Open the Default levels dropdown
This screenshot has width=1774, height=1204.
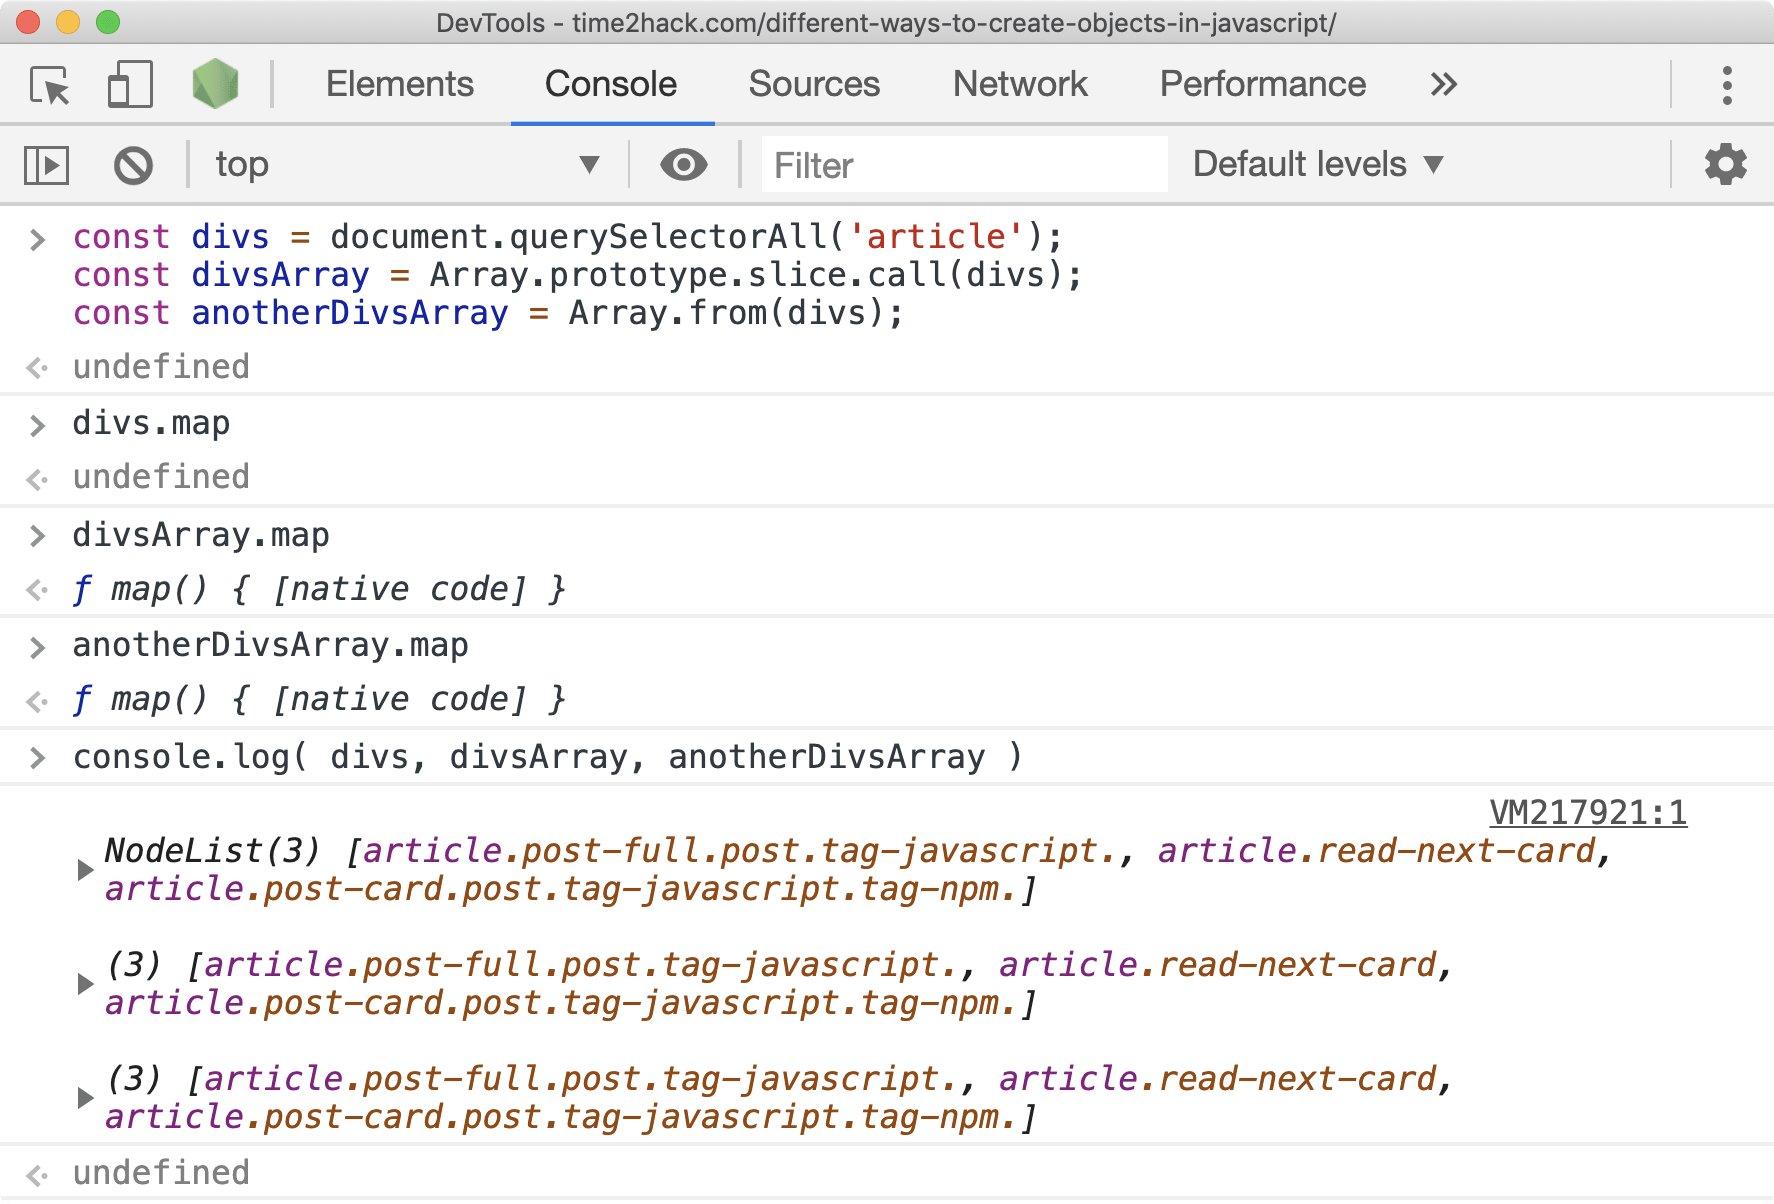pos(1318,164)
